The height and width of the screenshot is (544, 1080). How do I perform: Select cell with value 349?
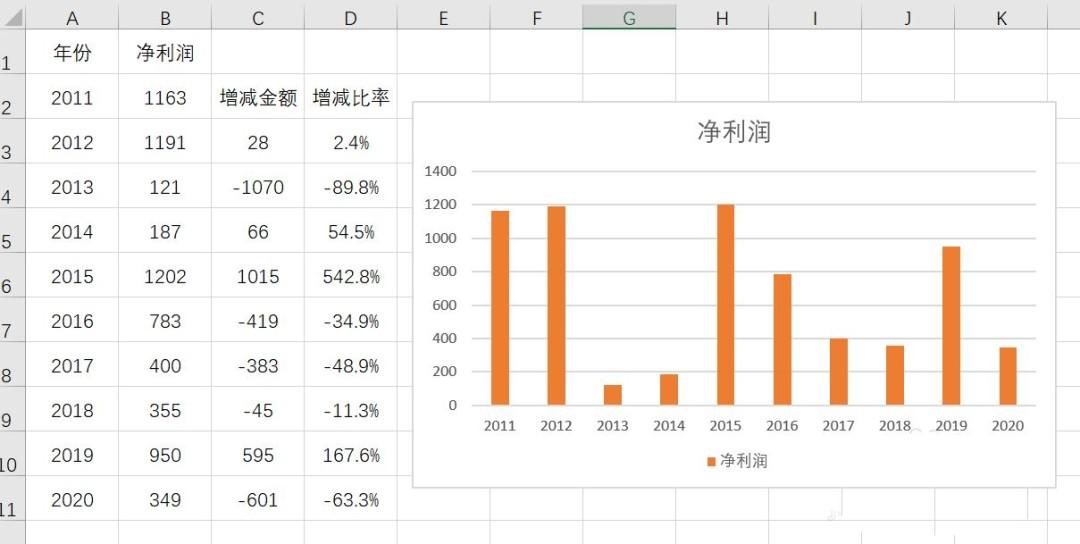pos(165,499)
